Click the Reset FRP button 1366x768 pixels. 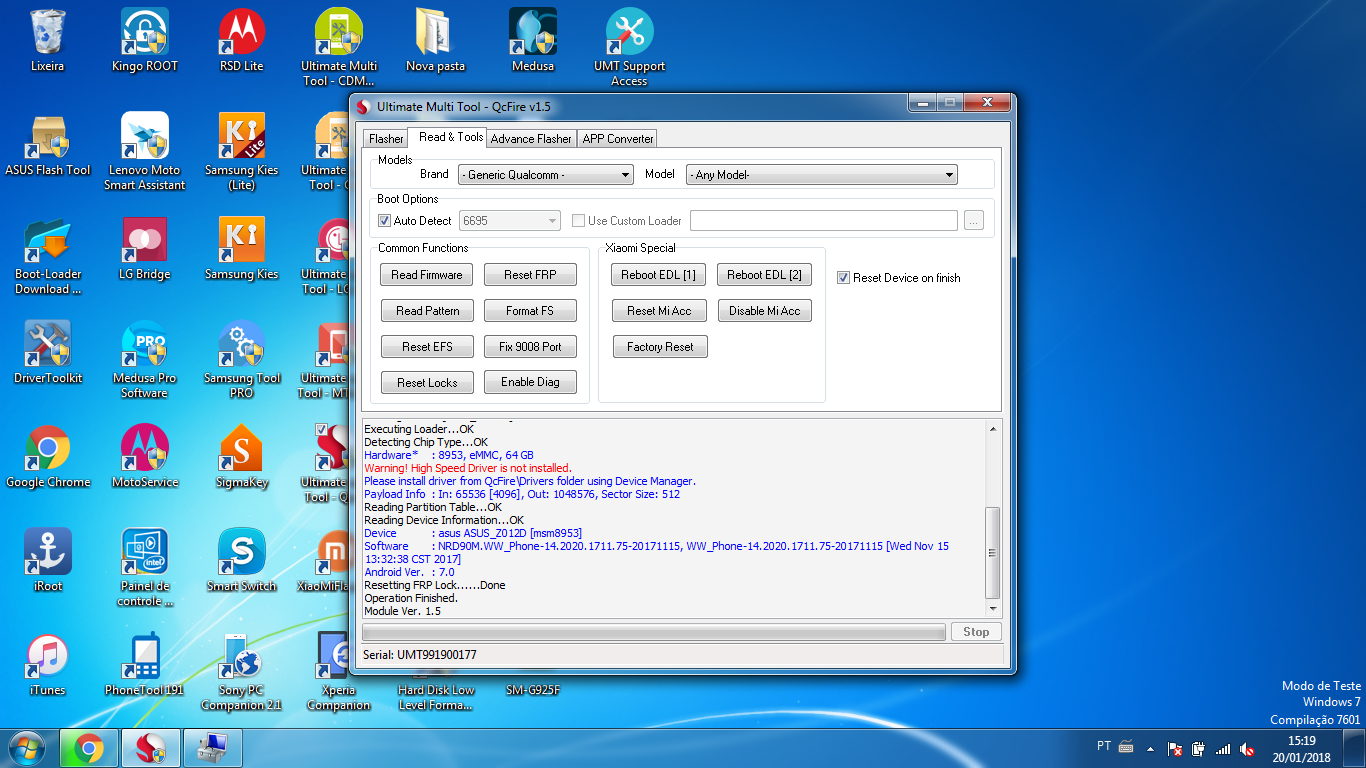pos(530,275)
